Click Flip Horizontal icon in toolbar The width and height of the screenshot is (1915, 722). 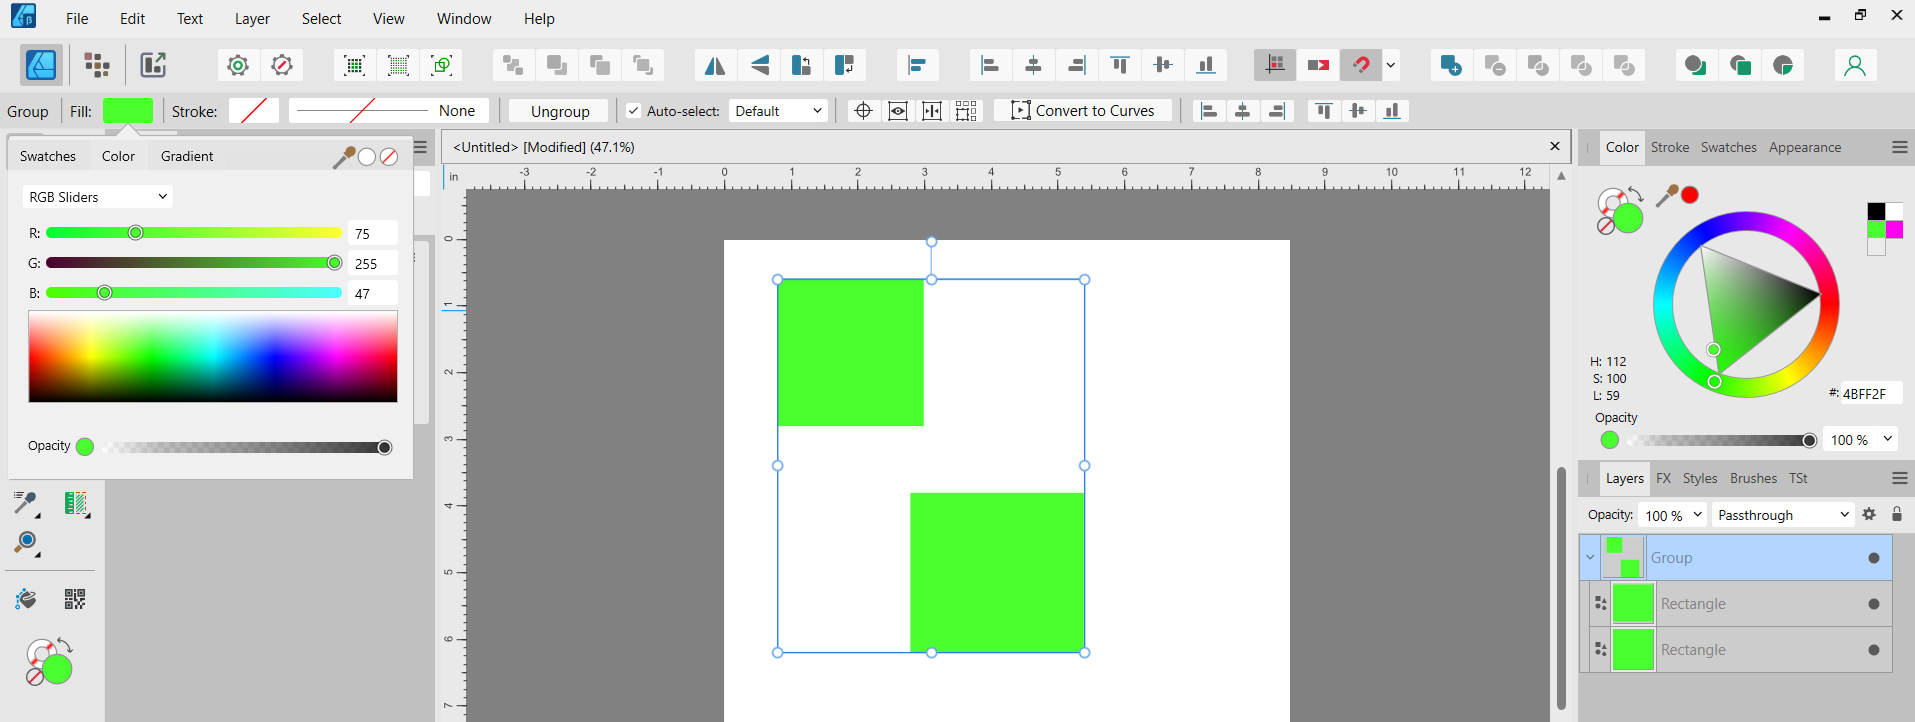point(715,65)
